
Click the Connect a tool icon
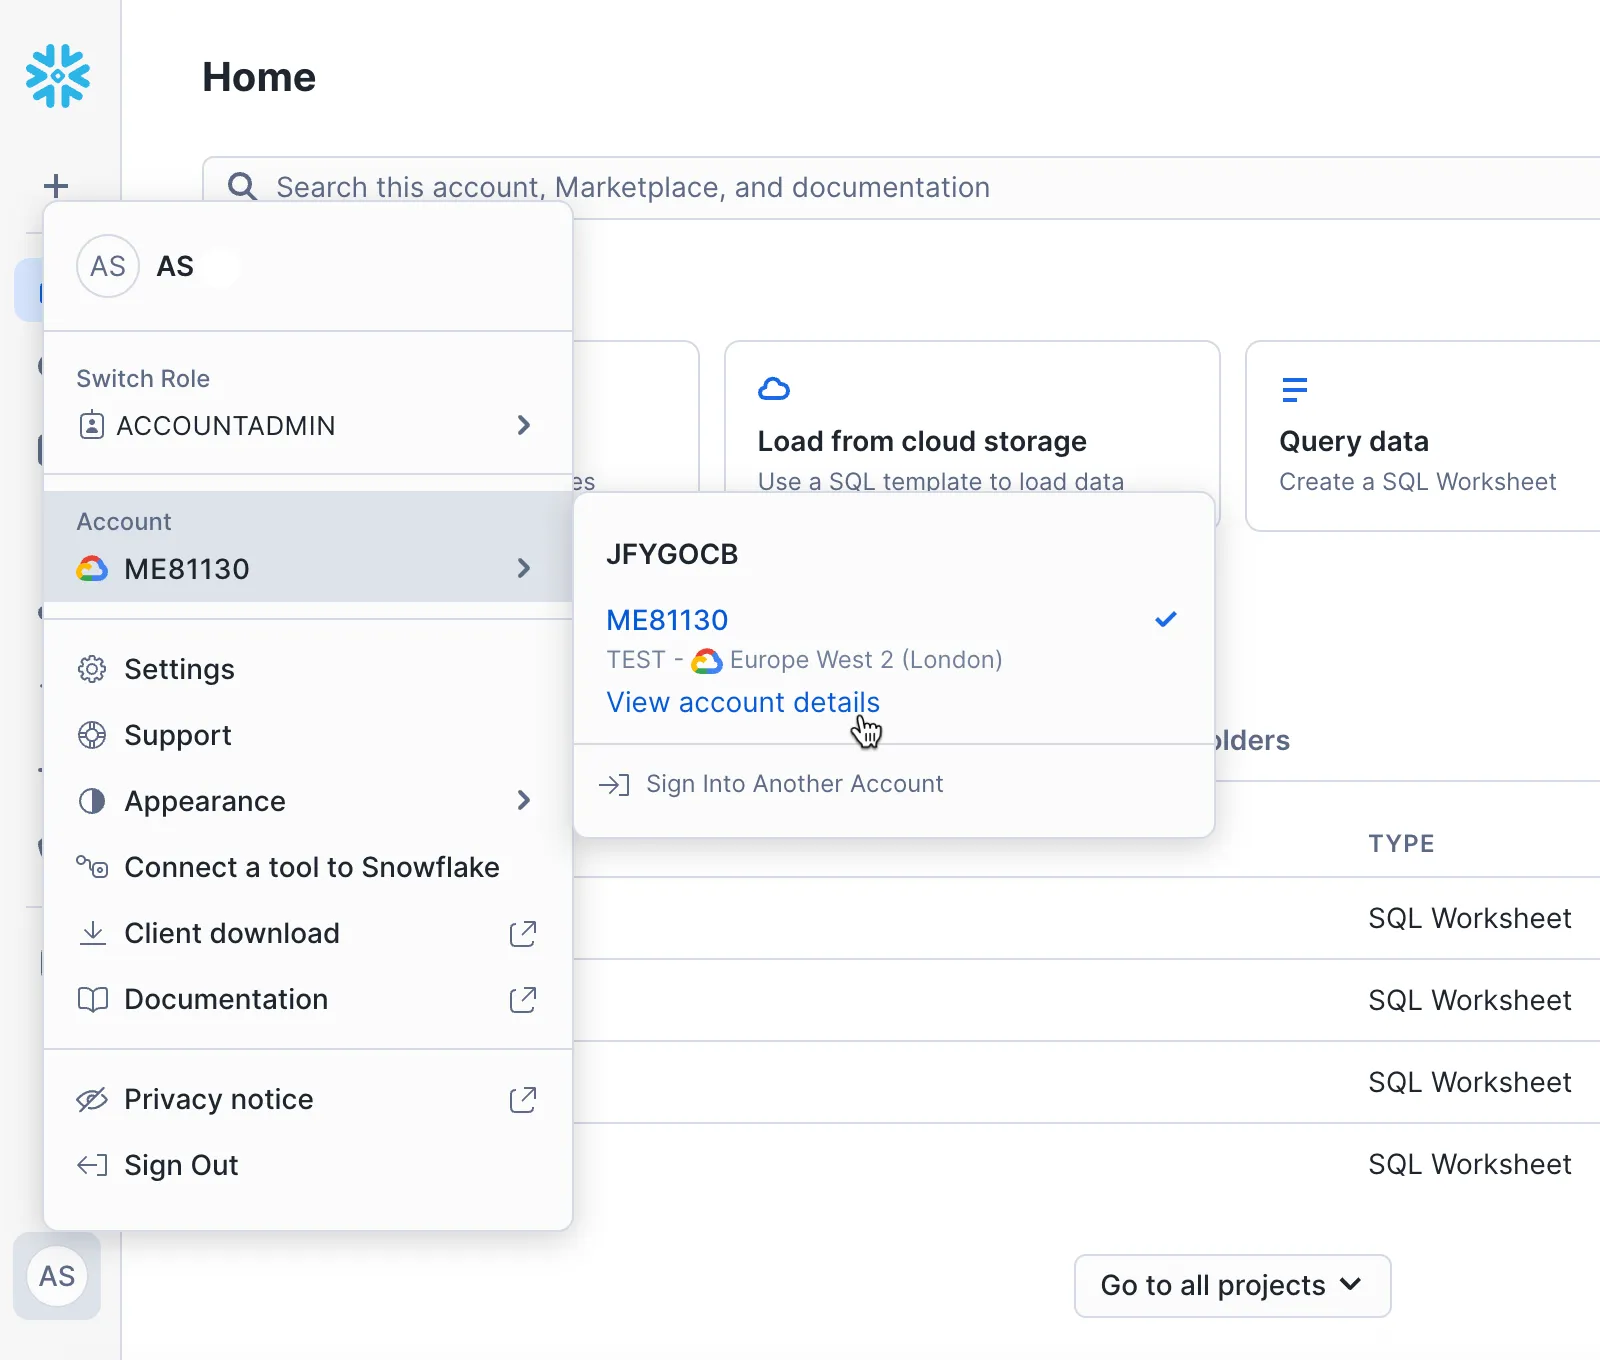[92, 867]
